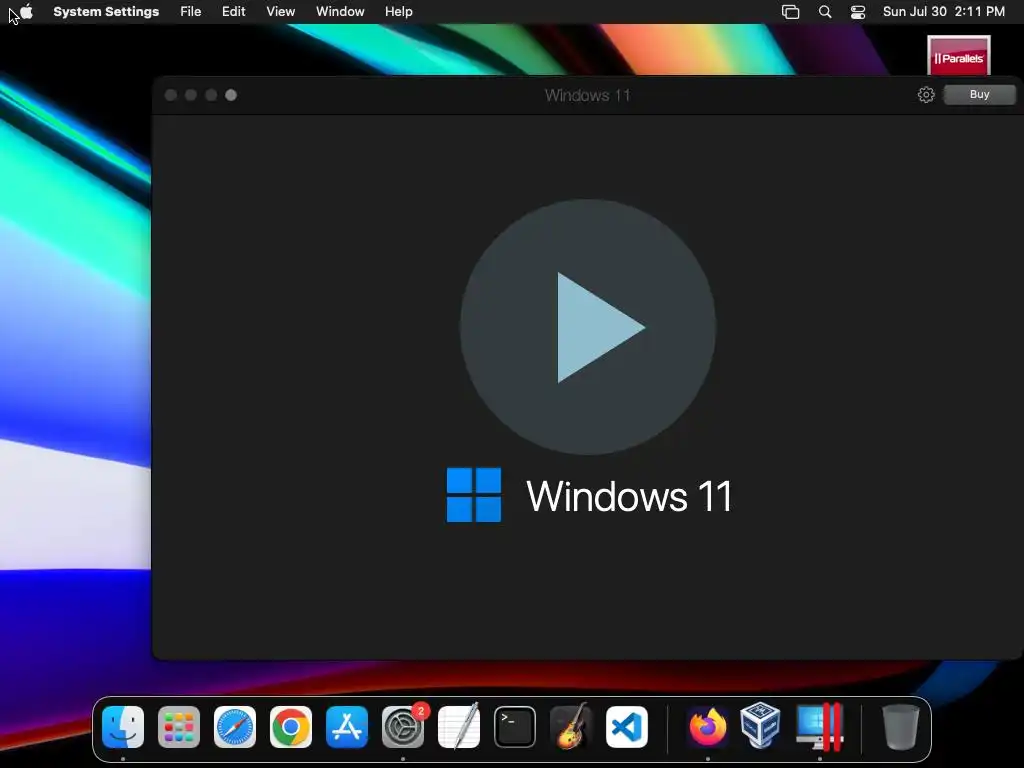
Task: Open the Window menu
Action: (340, 11)
